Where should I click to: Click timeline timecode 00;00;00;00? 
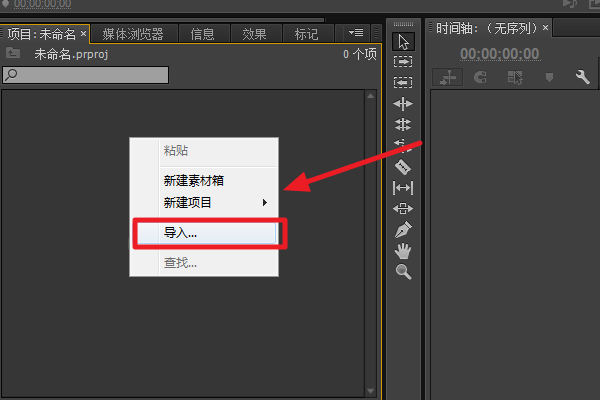(500, 54)
